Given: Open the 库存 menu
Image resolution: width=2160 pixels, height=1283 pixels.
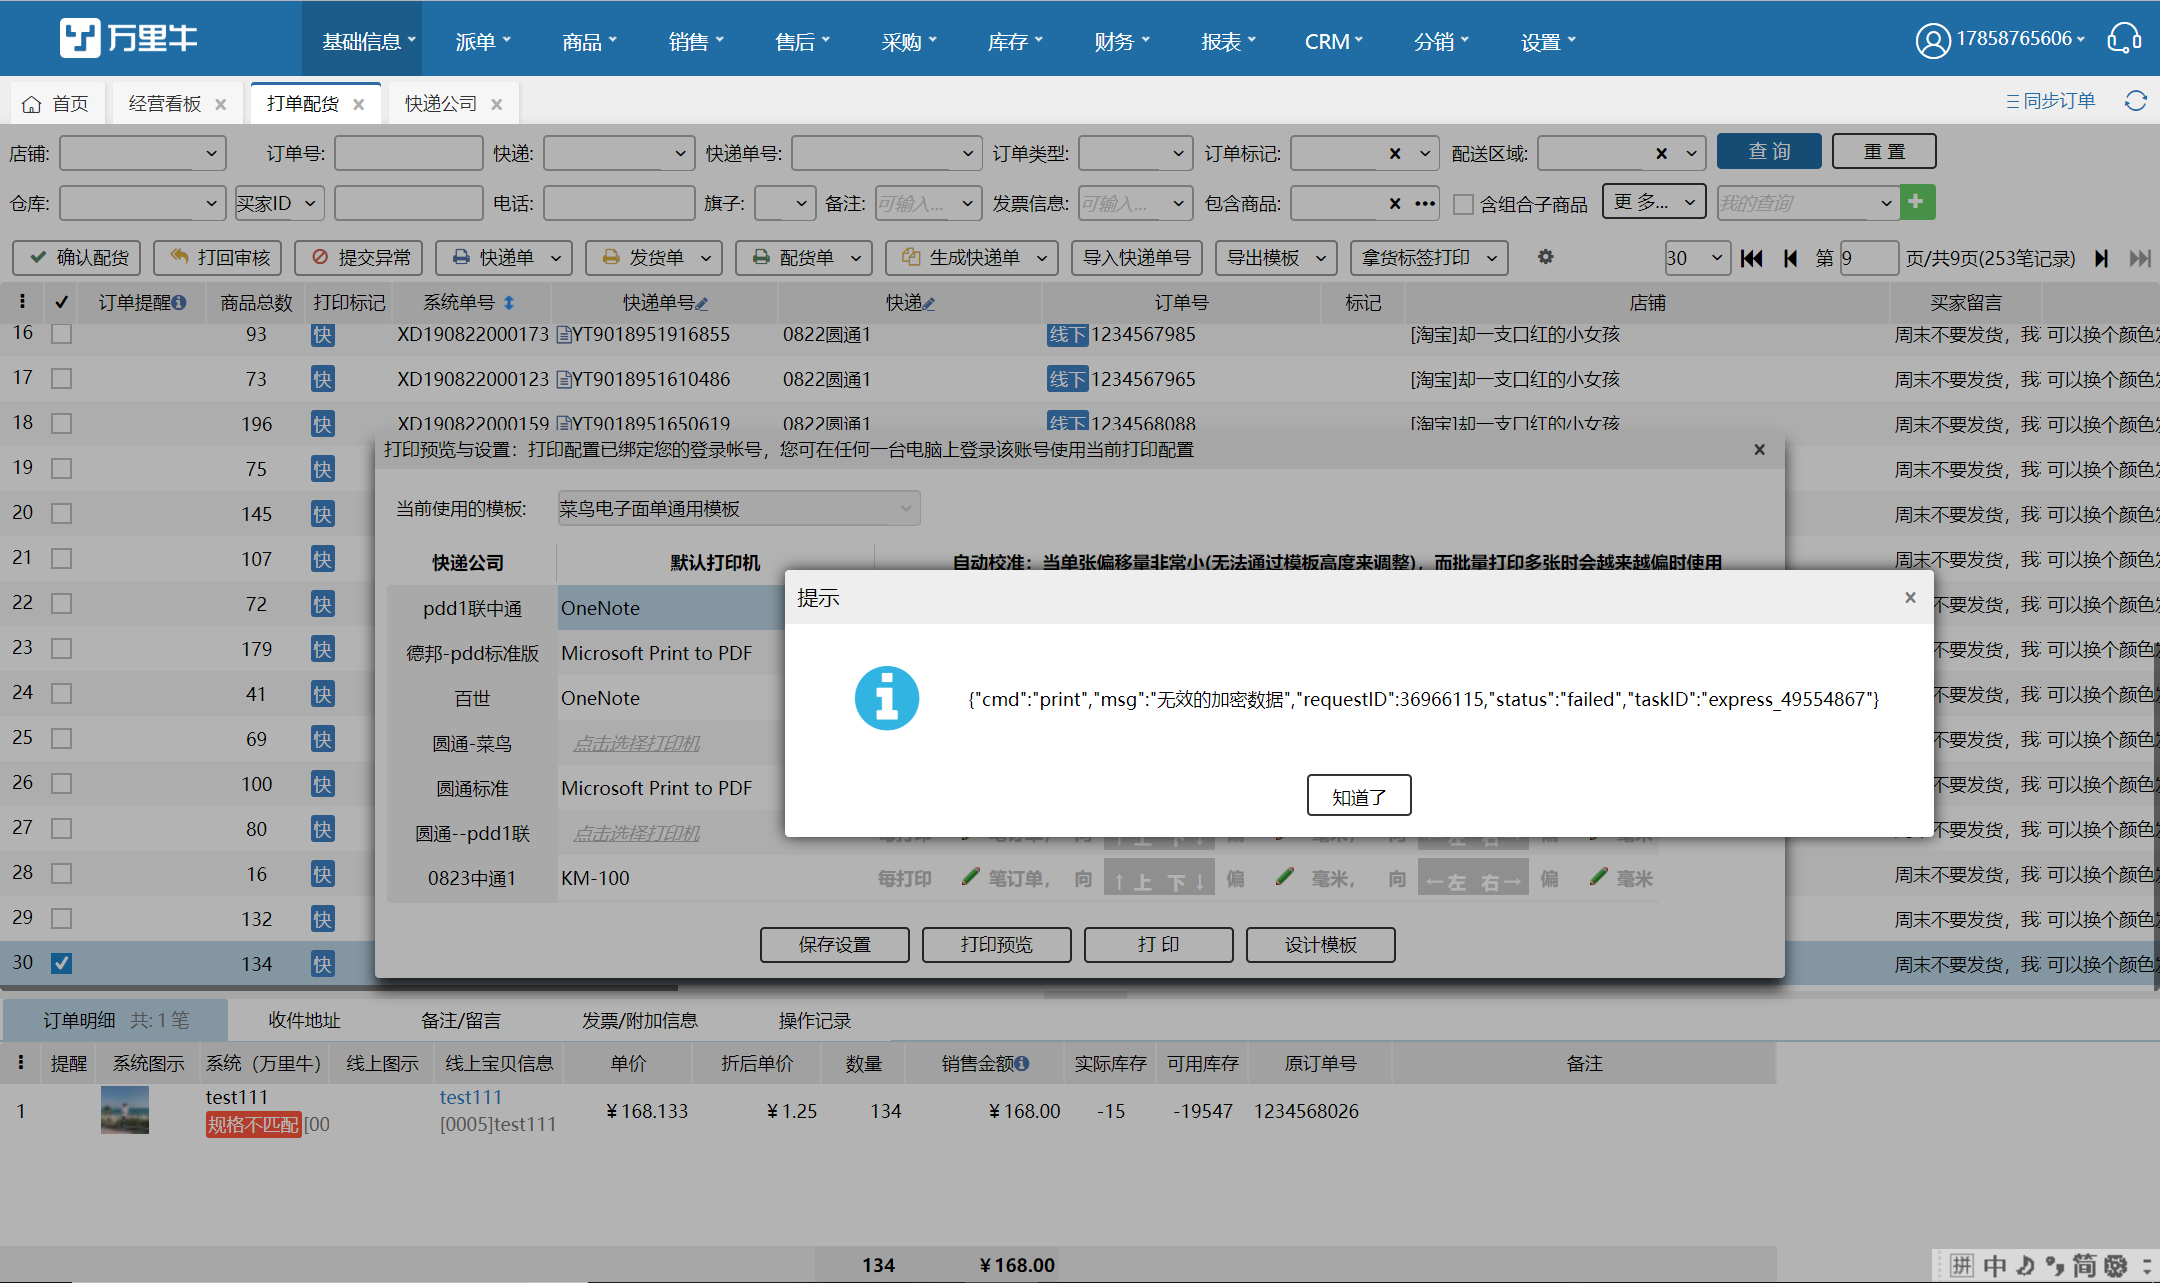Looking at the screenshot, I should 1015,41.
